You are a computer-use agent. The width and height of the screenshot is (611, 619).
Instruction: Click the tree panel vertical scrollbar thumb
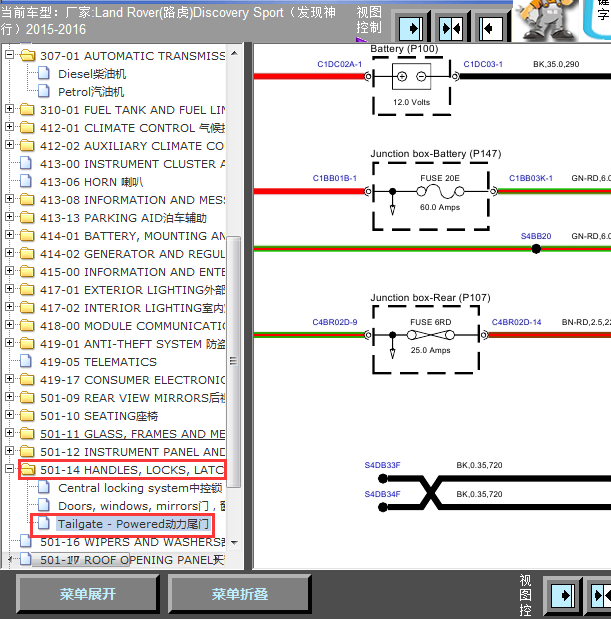pyautogui.click(x=234, y=361)
